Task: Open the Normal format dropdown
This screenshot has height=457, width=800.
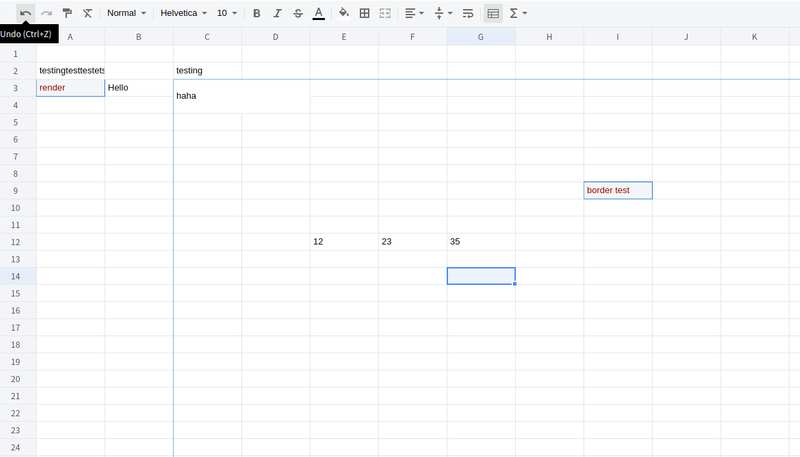Action: click(x=127, y=13)
